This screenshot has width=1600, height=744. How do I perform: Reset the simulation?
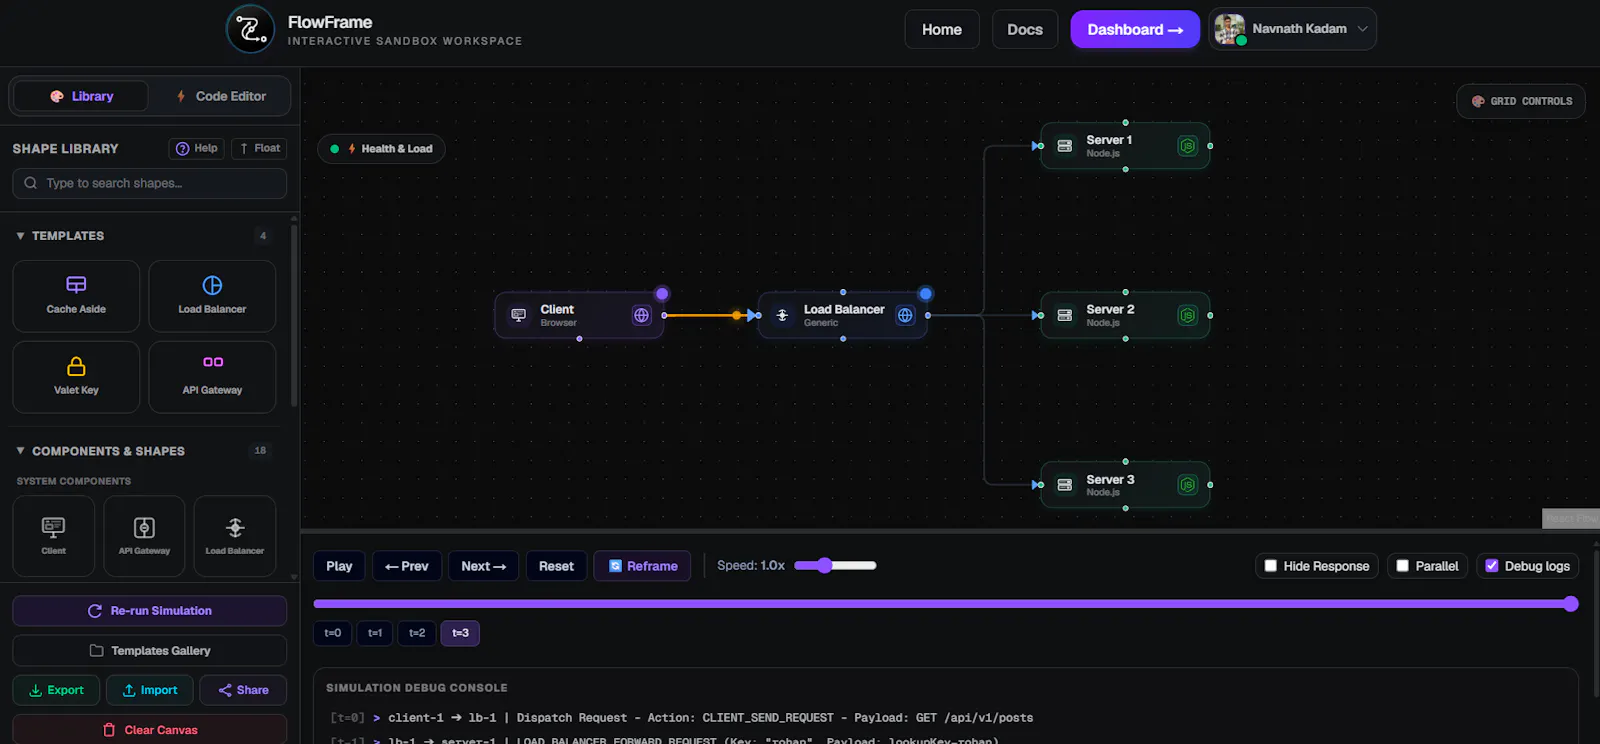(x=556, y=566)
